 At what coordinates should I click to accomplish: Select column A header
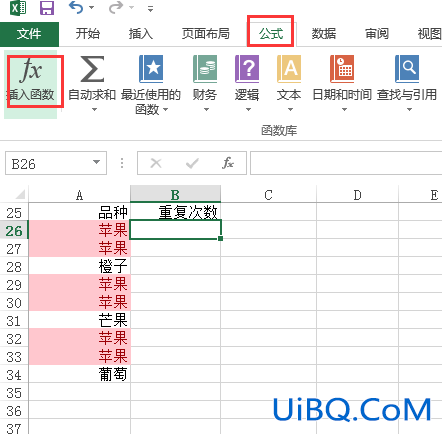(79, 195)
